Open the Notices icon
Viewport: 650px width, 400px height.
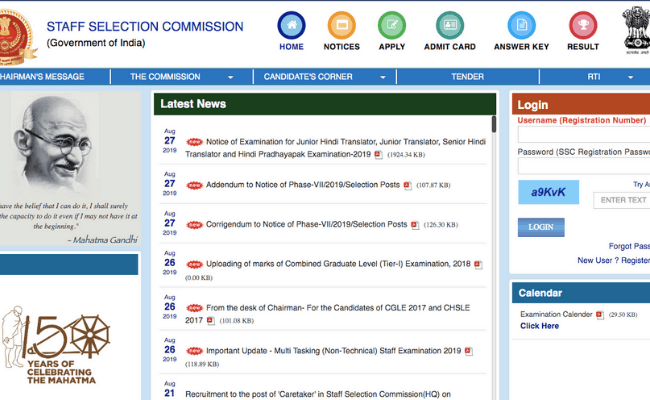342,26
